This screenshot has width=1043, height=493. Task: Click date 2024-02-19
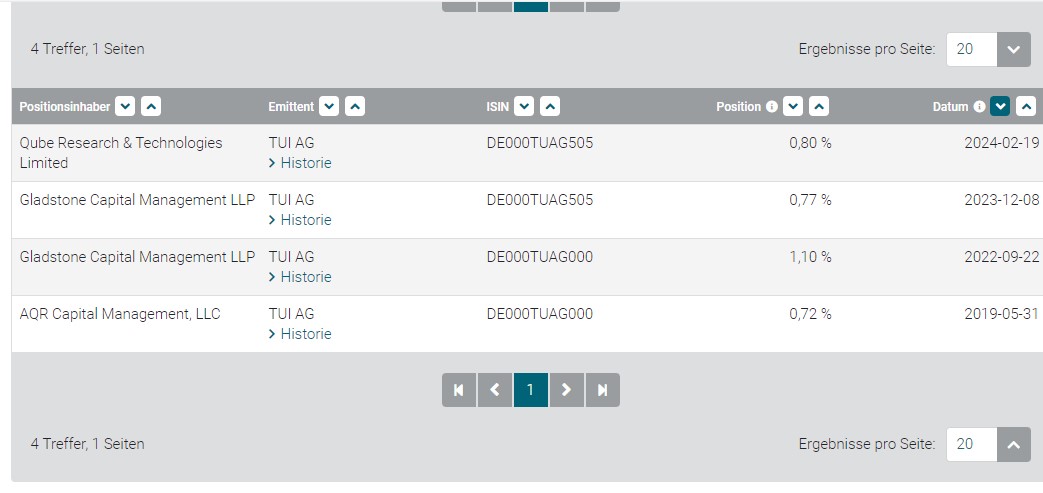1002,143
